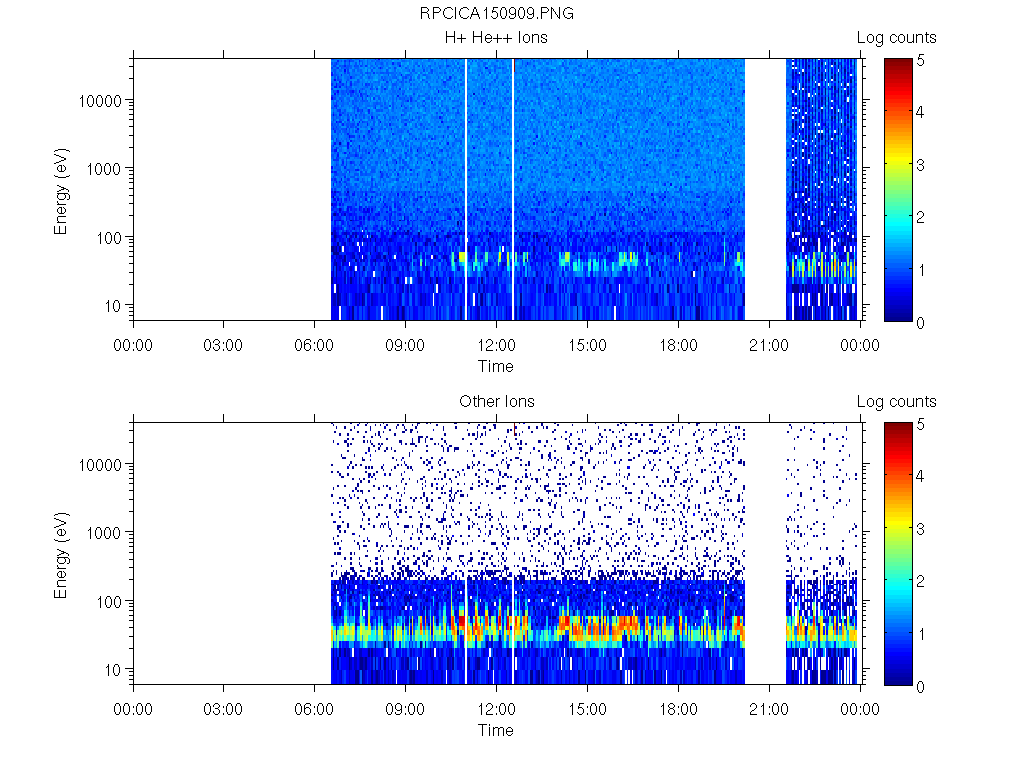The image size is (1024, 768).
Task: Click the main H+ He++ spectrogram data block
Action: (538, 189)
